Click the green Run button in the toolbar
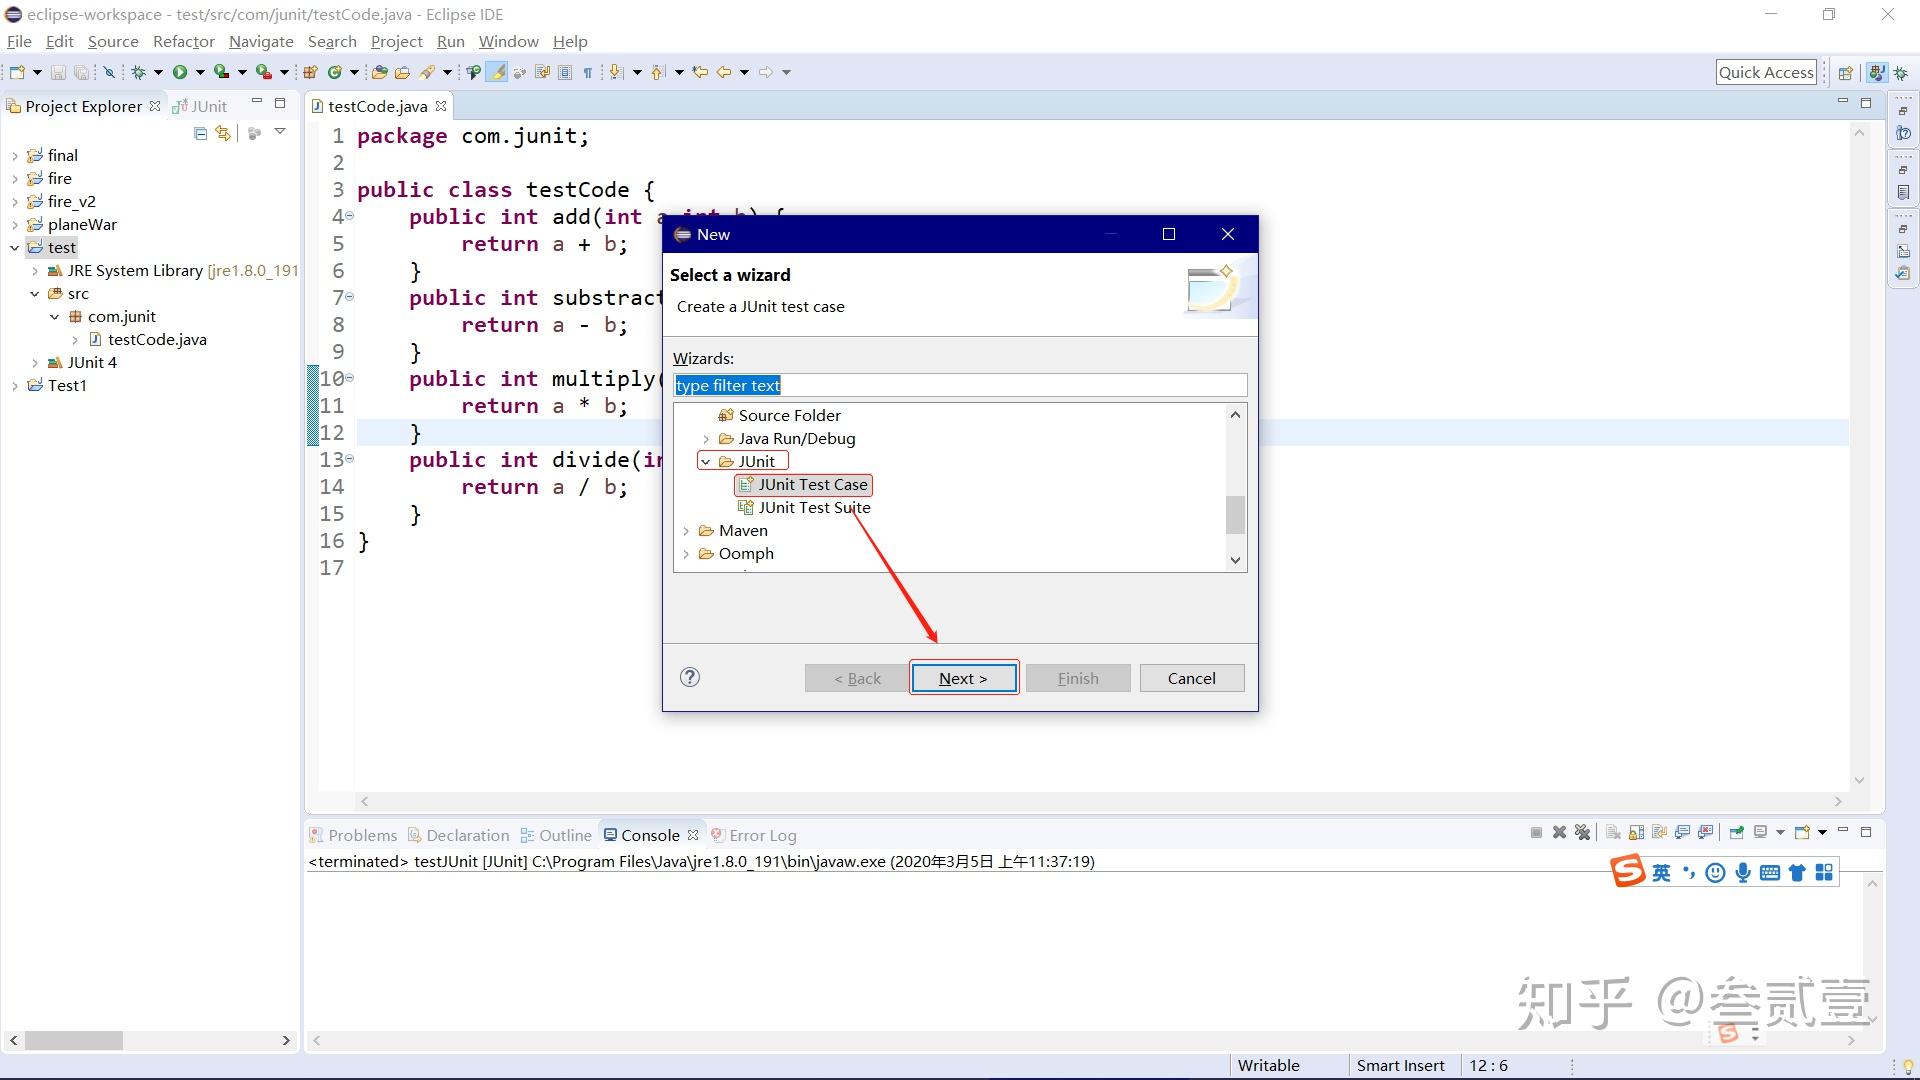1920x1080 pixels. (x=180, y=72)
